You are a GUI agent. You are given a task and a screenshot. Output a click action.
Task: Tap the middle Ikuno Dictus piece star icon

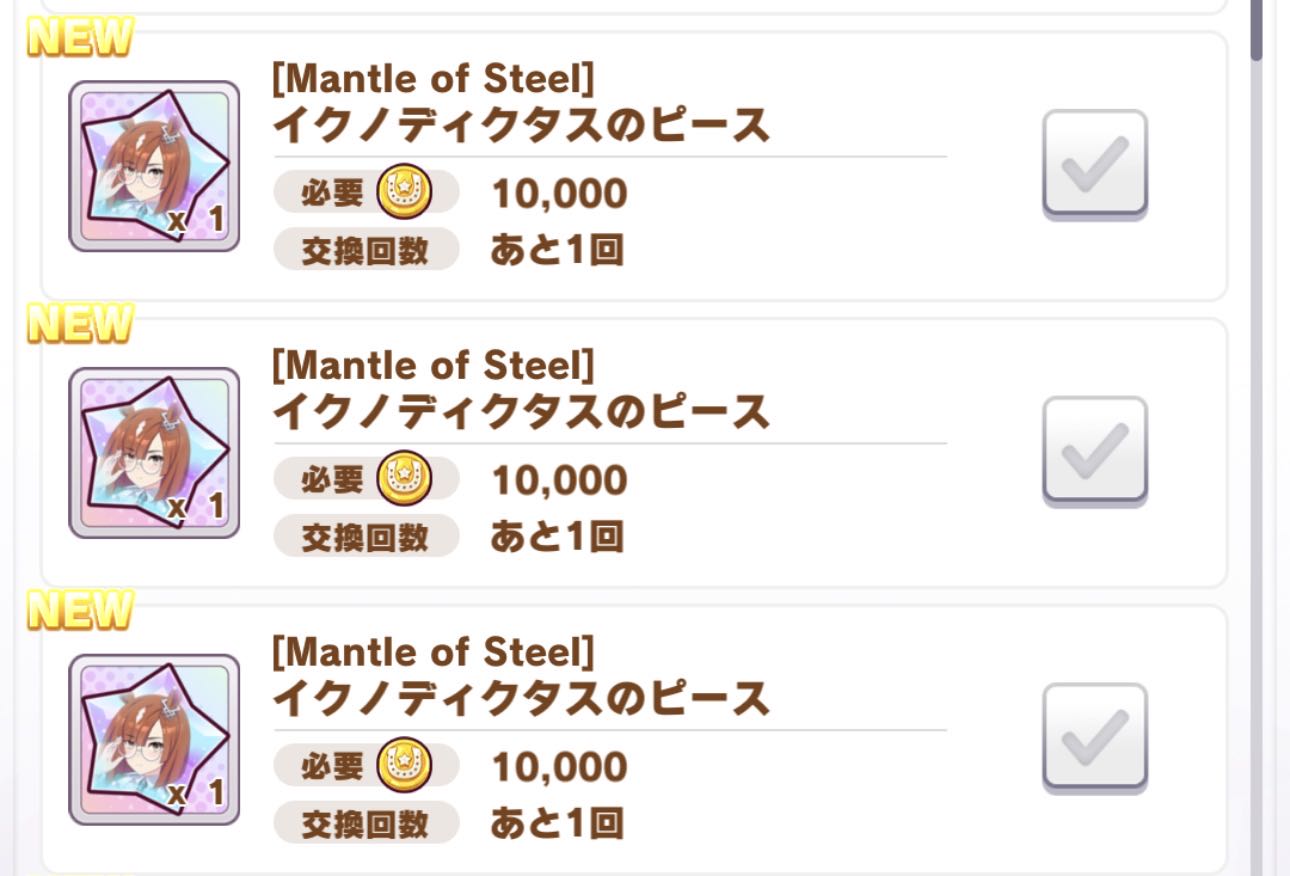point(154,453)
